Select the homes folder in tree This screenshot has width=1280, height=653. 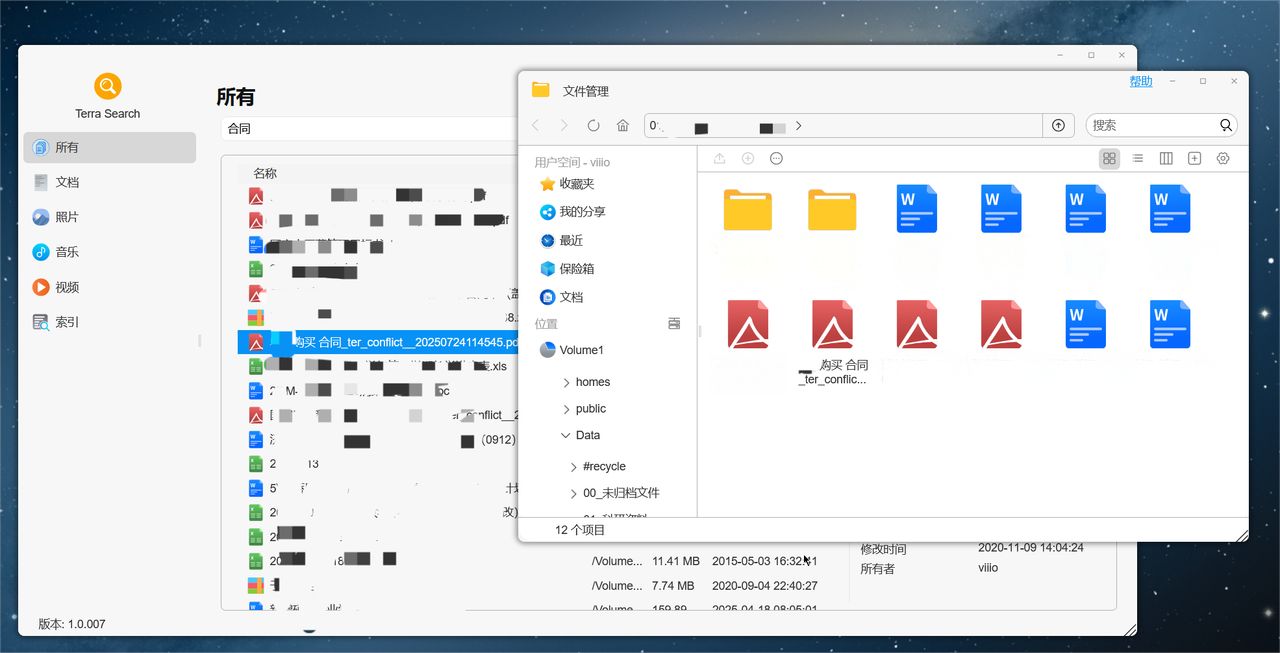(593, 382)
